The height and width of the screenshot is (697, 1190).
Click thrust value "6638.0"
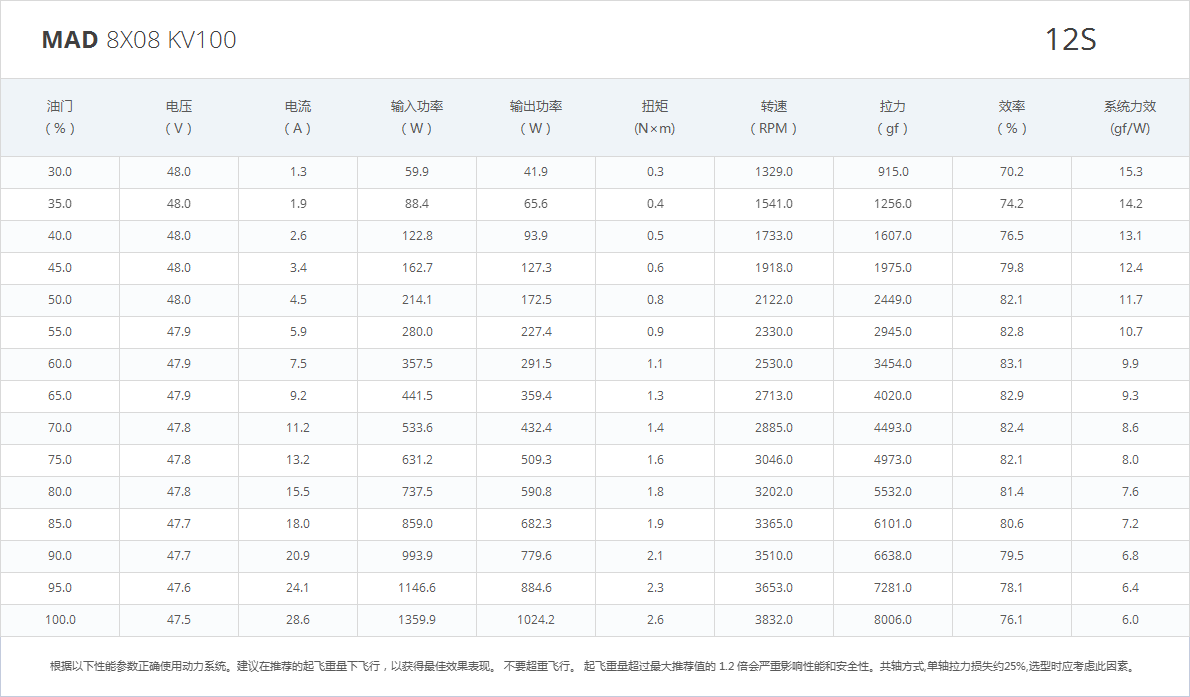[x=893, y=555]
